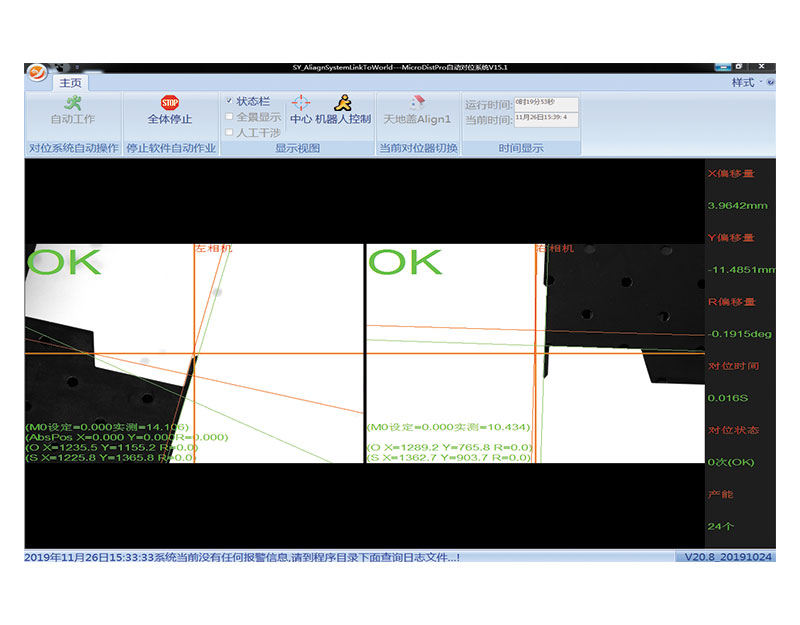This screenshot has width=800, height=625.
Task: Tick the 人工干涉 checkbox
Action: (230, 132)
